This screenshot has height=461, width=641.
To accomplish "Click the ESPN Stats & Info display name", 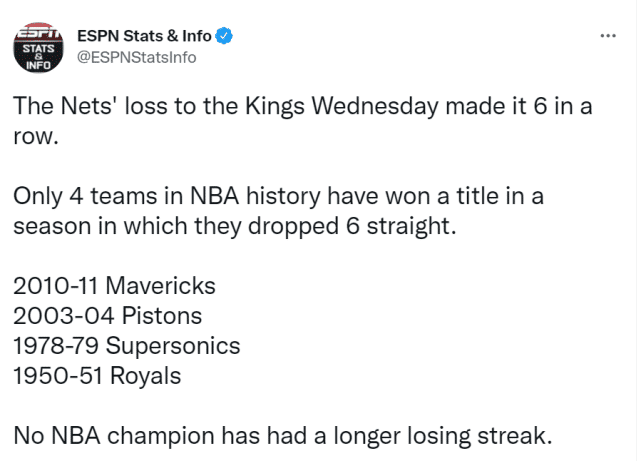I will point(145,36).
